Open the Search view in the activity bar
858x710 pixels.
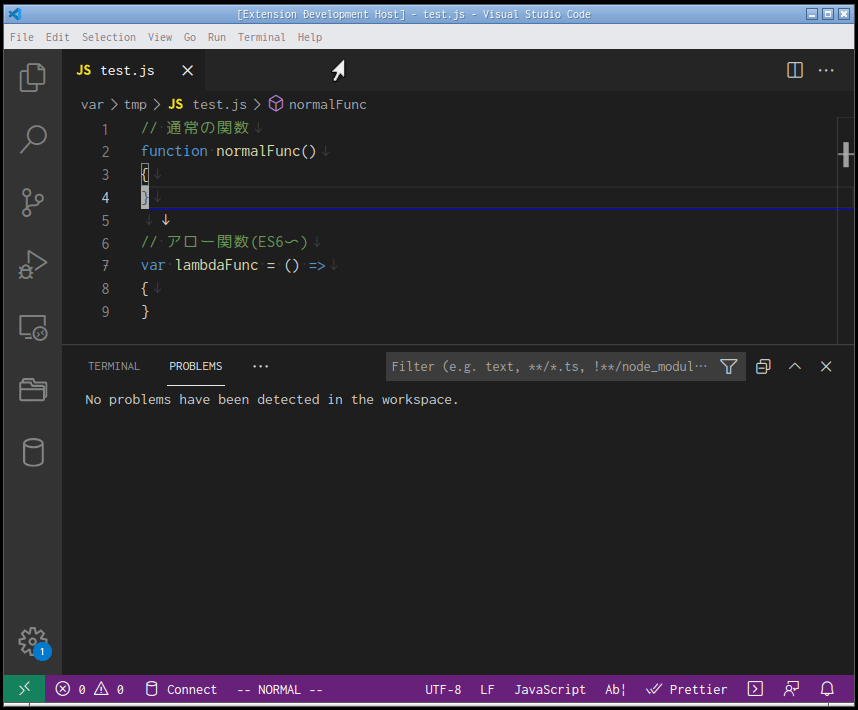[33, 139]
